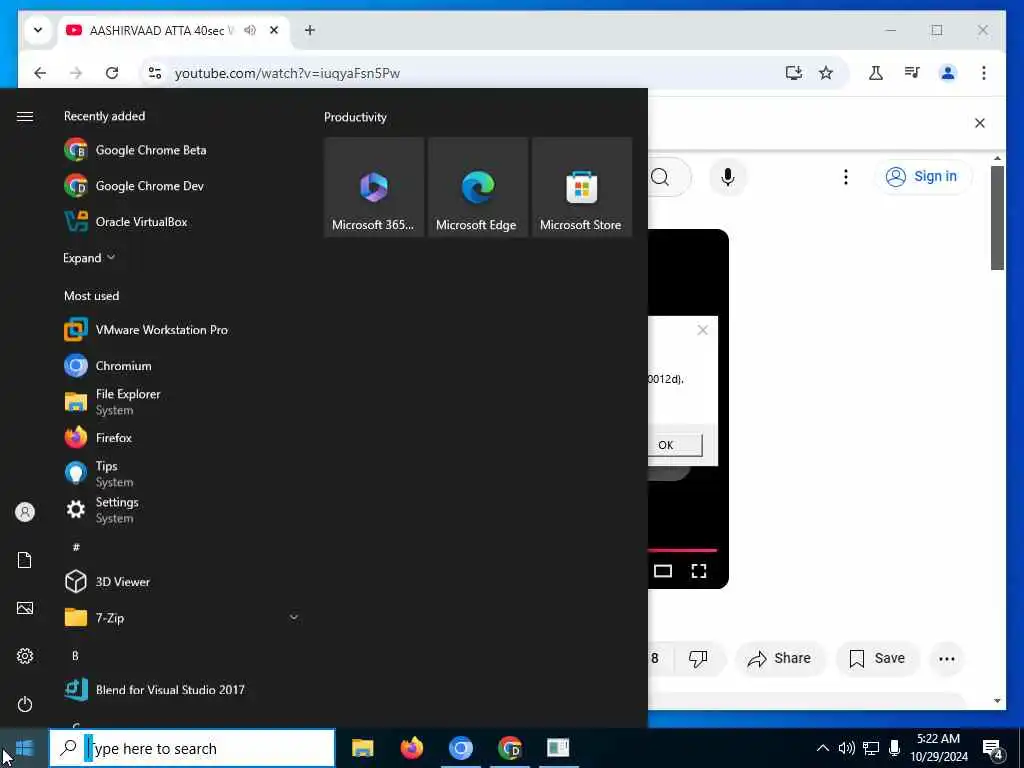Open the Microsoft 365 tile
Screen dimensions: 1024x768
coord(374,187)
